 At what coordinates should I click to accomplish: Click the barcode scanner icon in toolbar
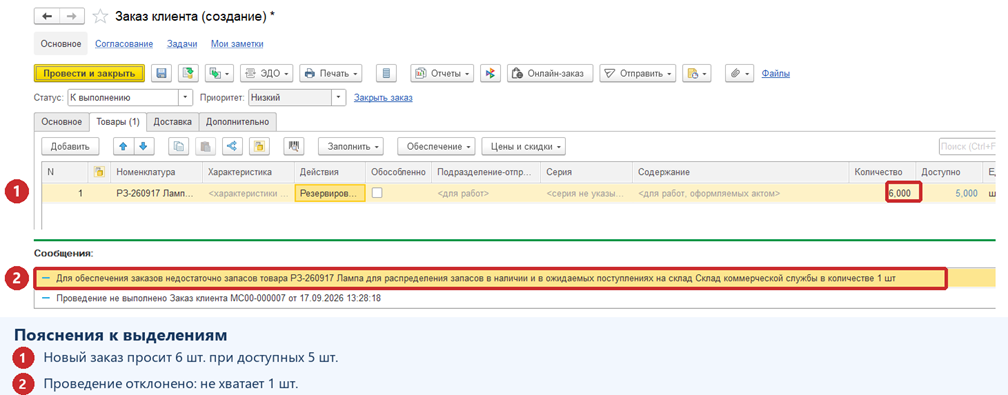294,147
